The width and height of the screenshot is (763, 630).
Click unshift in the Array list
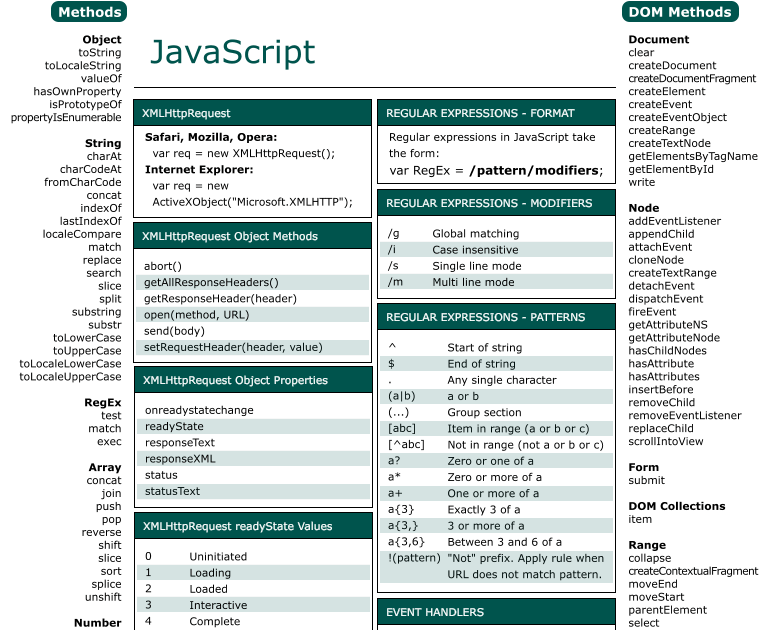pos(103,597)
